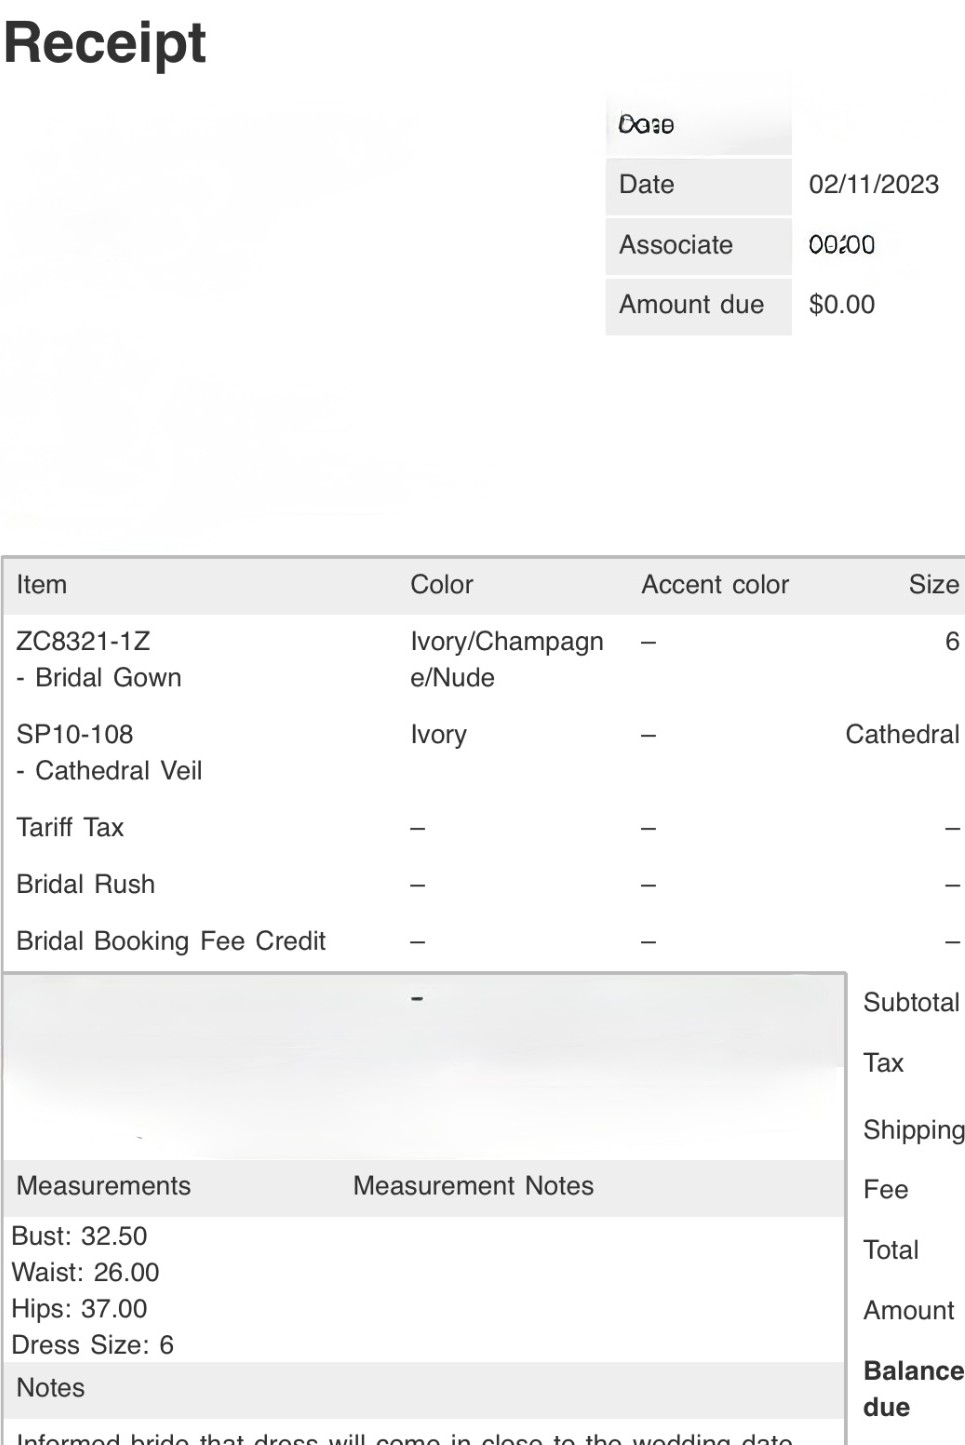Select the Bust: 32.50 measurement

point(79,1237)
